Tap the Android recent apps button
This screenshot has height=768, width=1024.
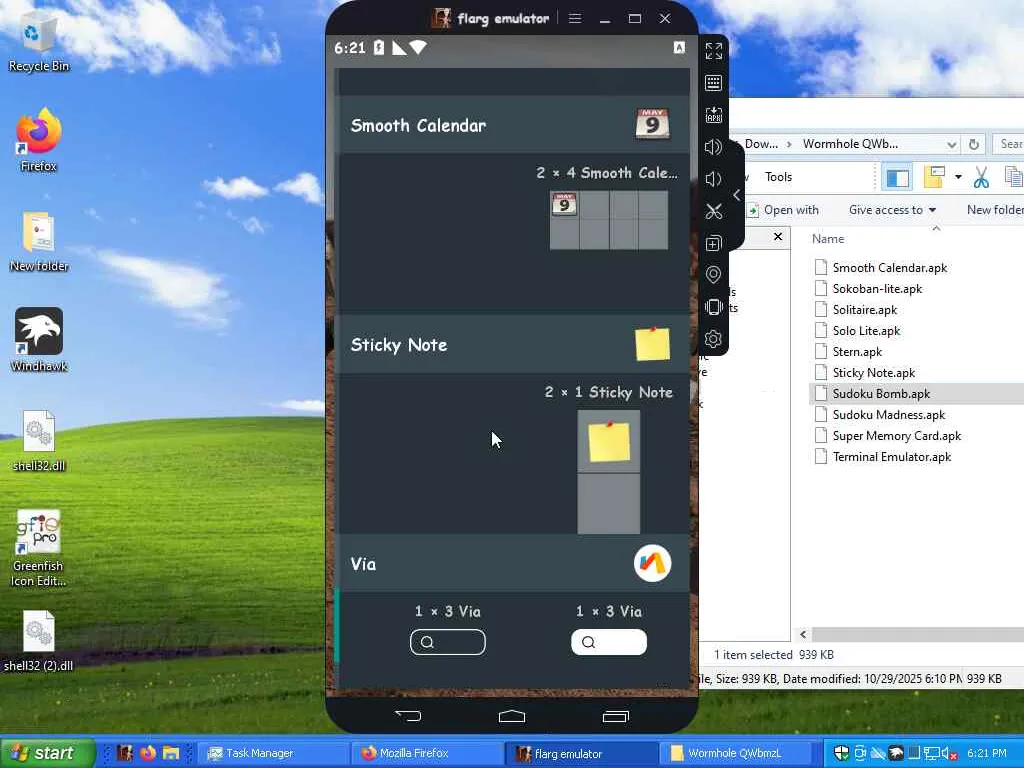click(615, 716)
